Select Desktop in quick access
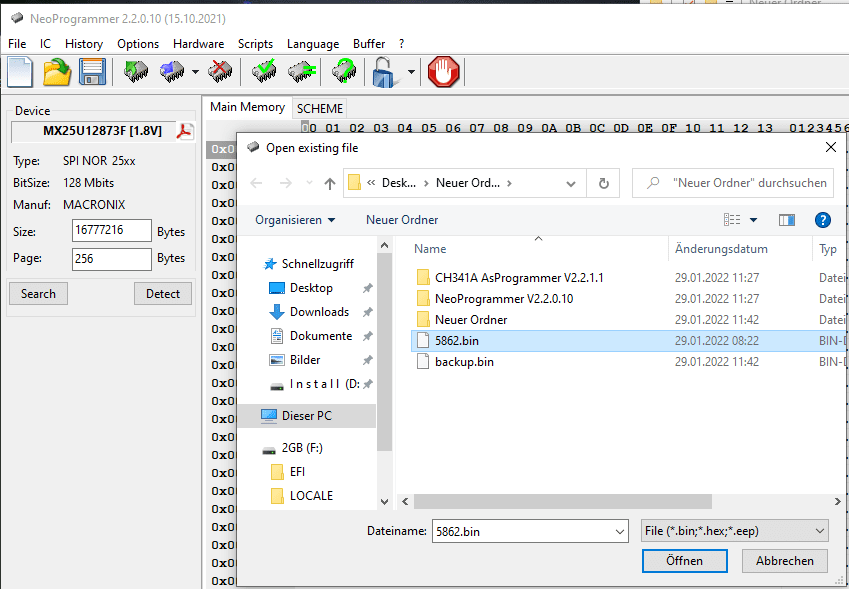The width and height of the screenshot is (849, 589). coord(311,287)
